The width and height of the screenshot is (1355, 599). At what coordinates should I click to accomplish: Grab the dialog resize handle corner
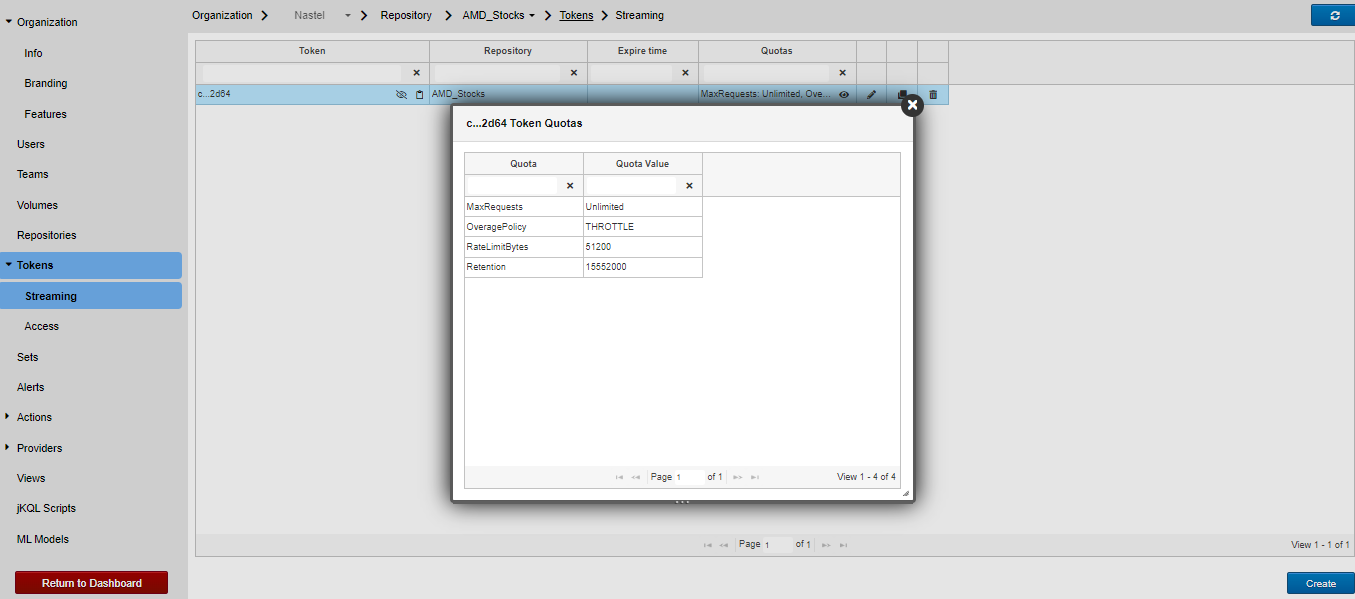tap(906, 494)
